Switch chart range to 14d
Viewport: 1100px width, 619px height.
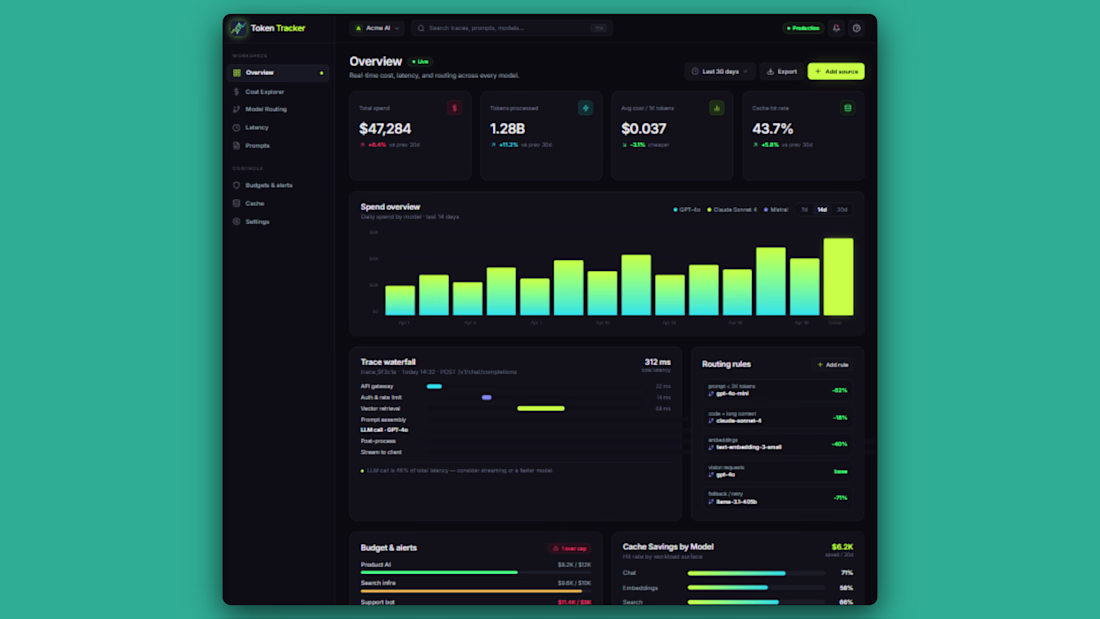coord(821,209)
